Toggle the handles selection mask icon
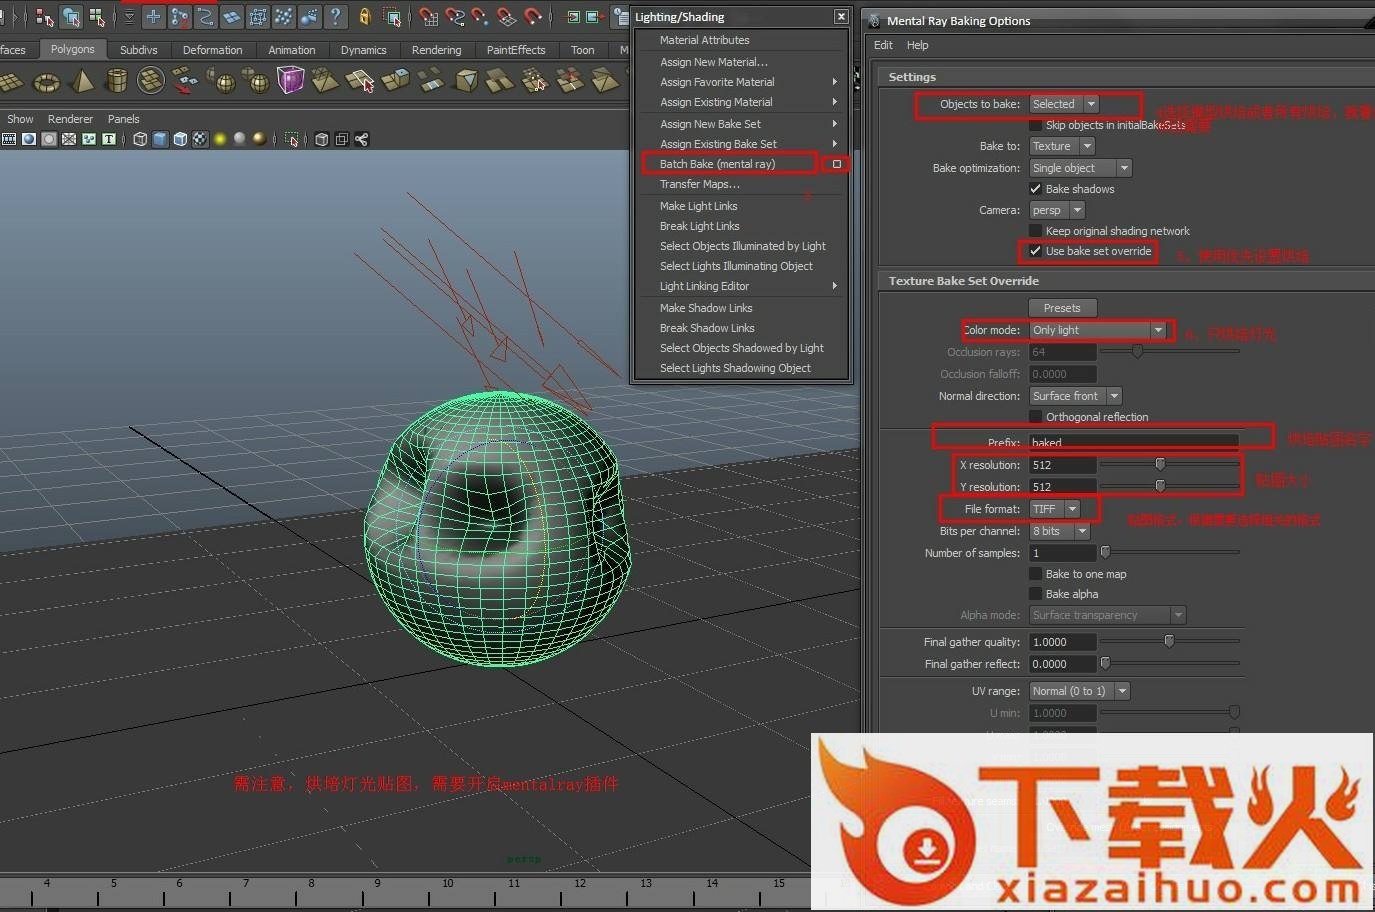1375x912 pixels. pos(153,16)
